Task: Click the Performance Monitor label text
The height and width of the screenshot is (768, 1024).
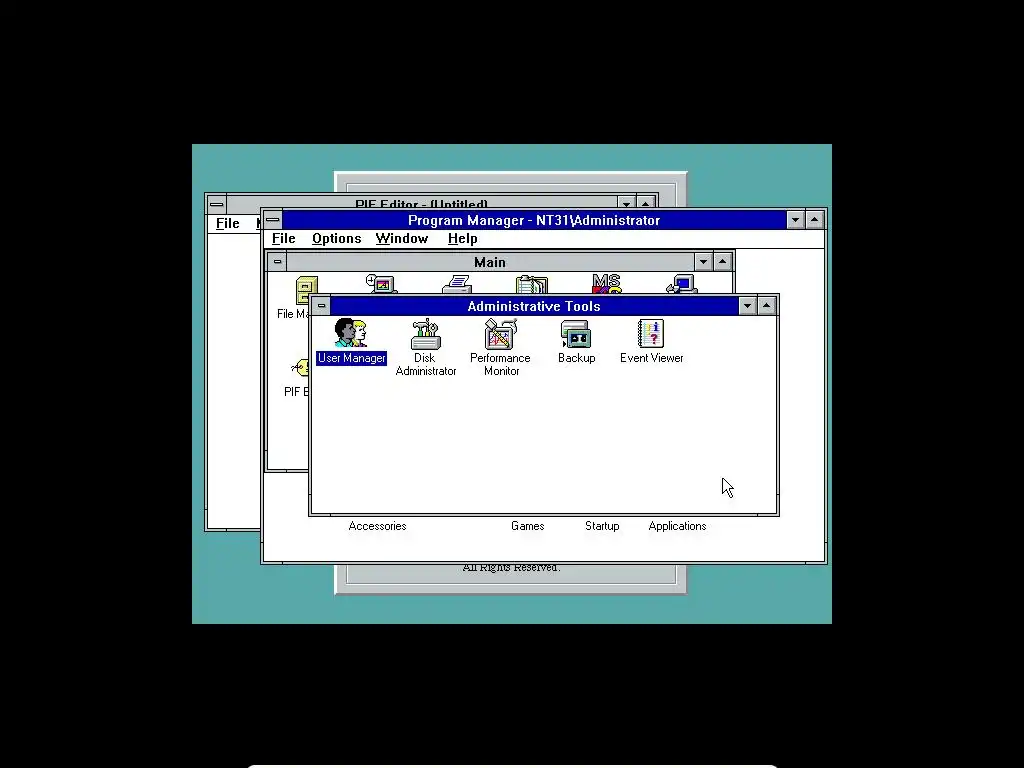Action: pyautogui.click(x=501, y=364)
